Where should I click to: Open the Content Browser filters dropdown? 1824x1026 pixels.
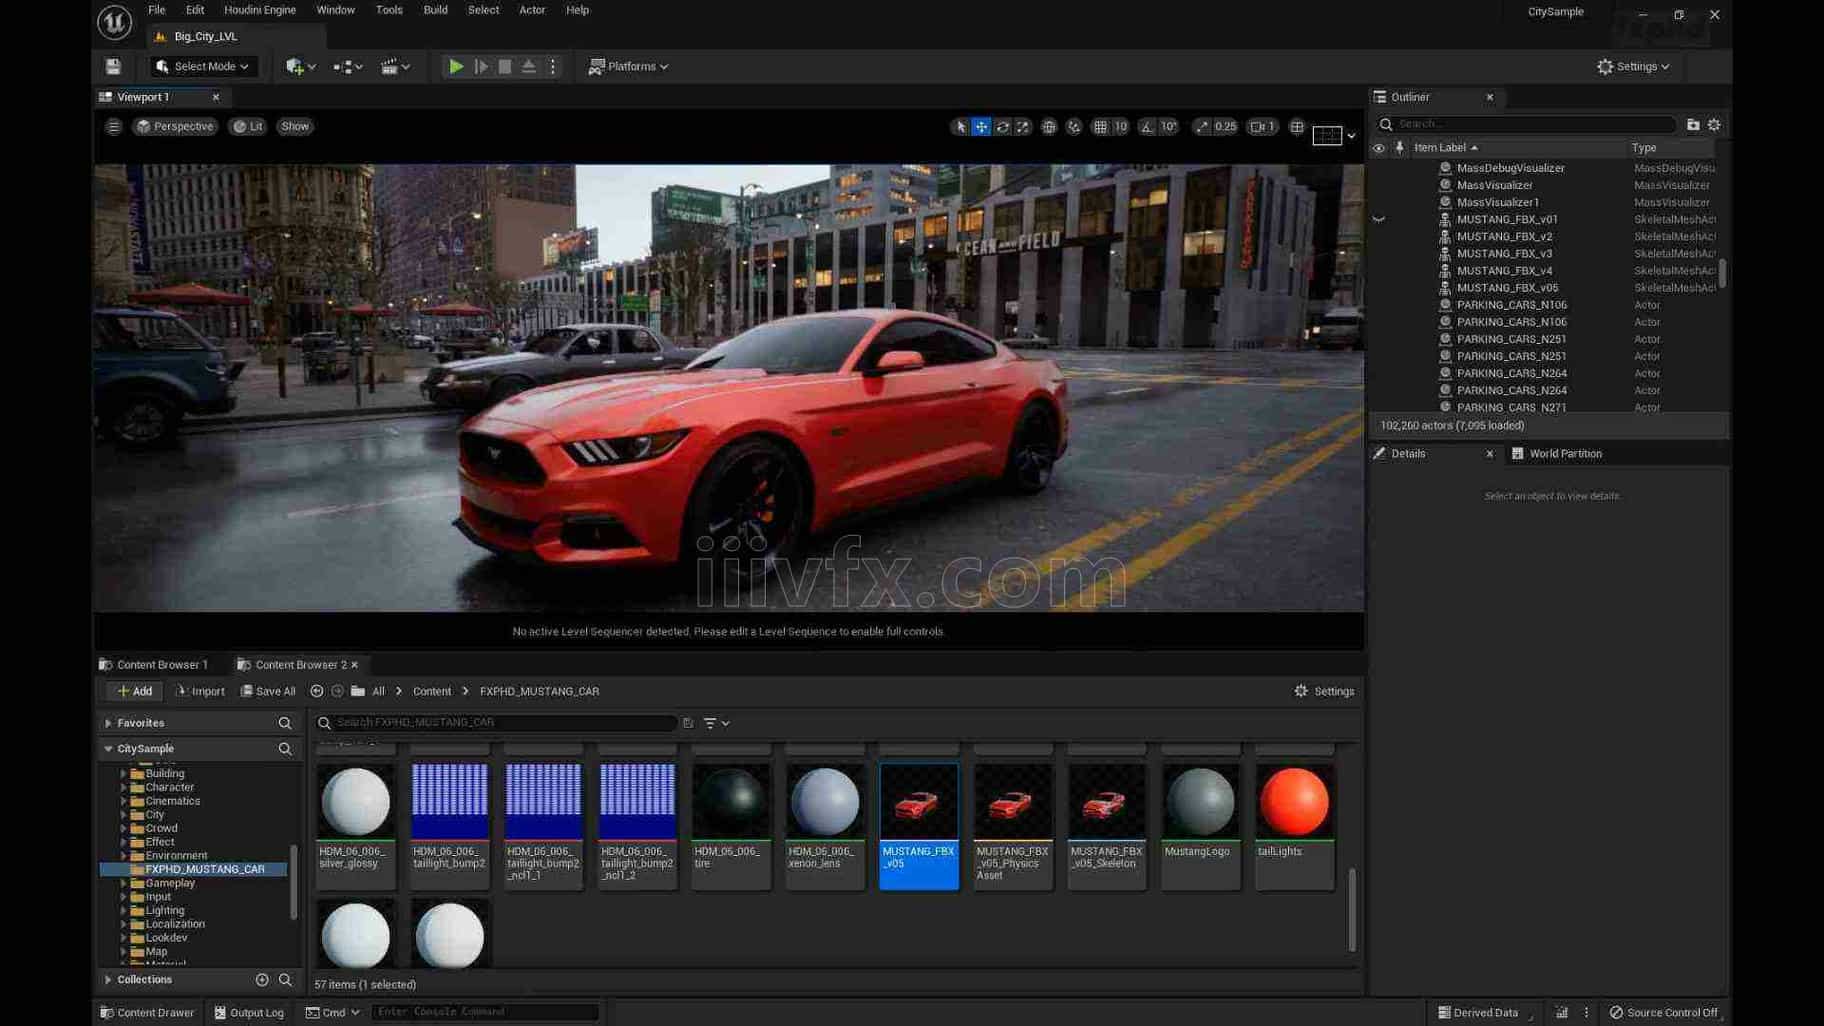coord(716,723)
